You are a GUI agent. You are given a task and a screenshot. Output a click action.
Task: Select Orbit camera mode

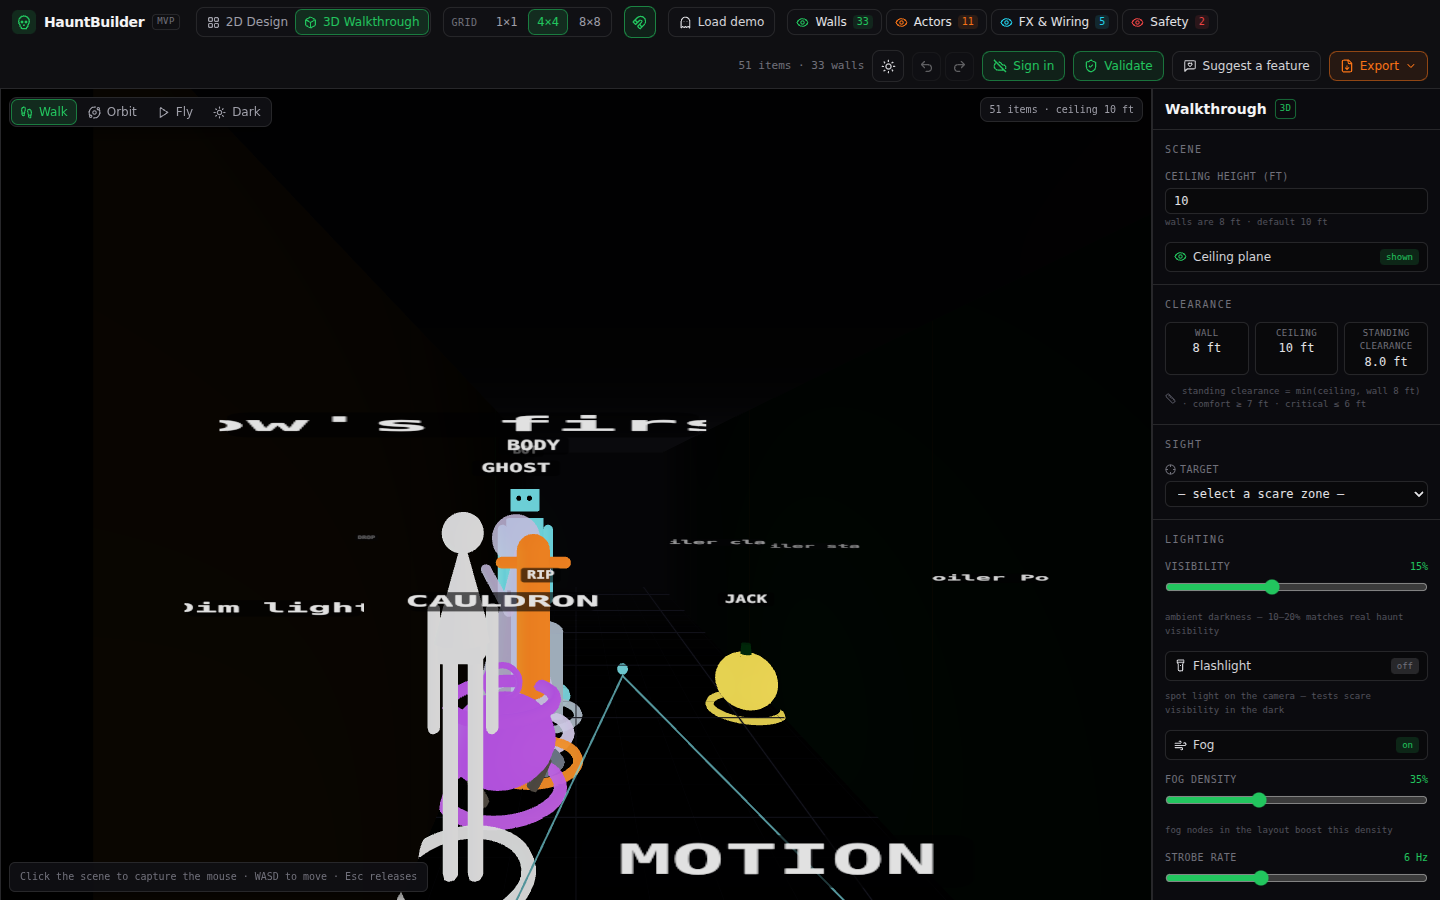point(112,112)
